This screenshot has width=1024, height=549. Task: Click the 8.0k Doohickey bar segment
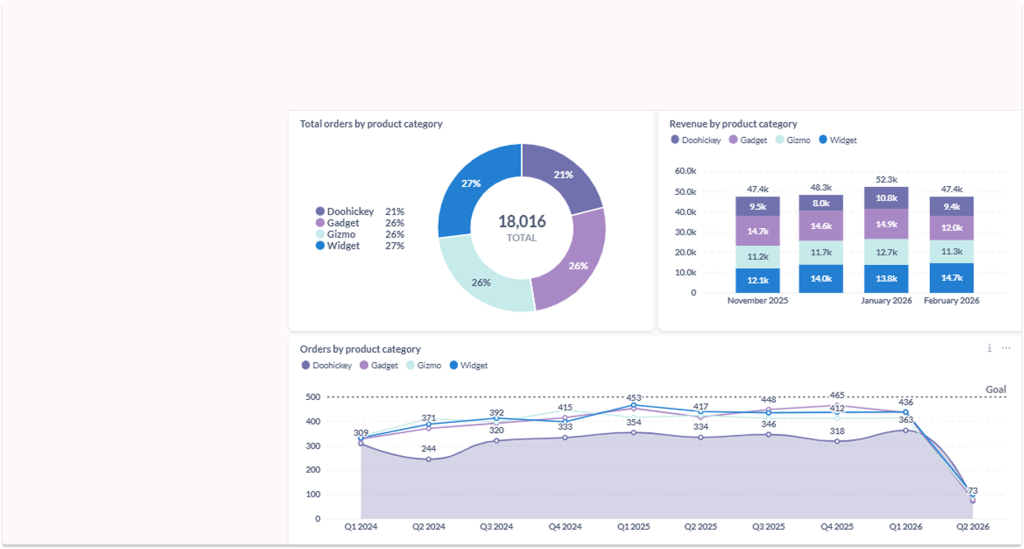click(x=821, y=203)
